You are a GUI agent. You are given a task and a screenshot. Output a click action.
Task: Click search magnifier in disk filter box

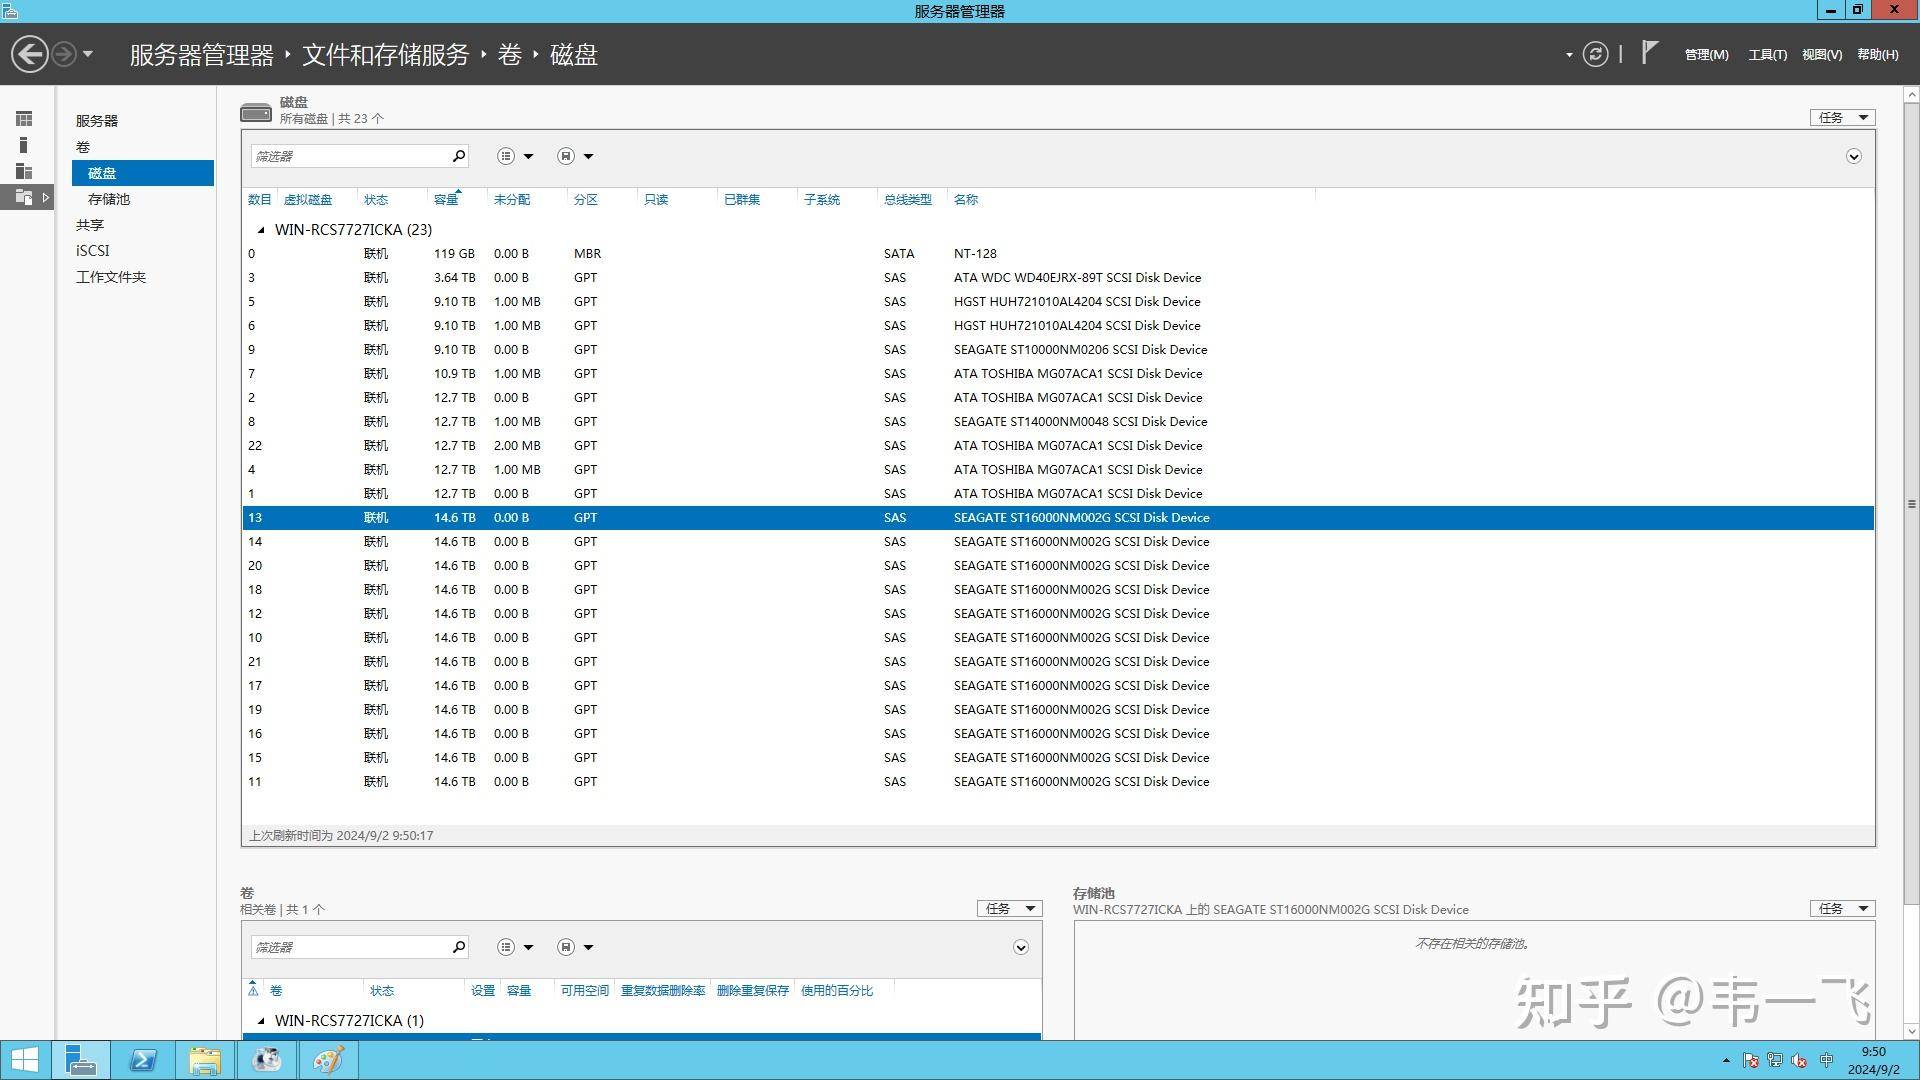click(458, 156)
